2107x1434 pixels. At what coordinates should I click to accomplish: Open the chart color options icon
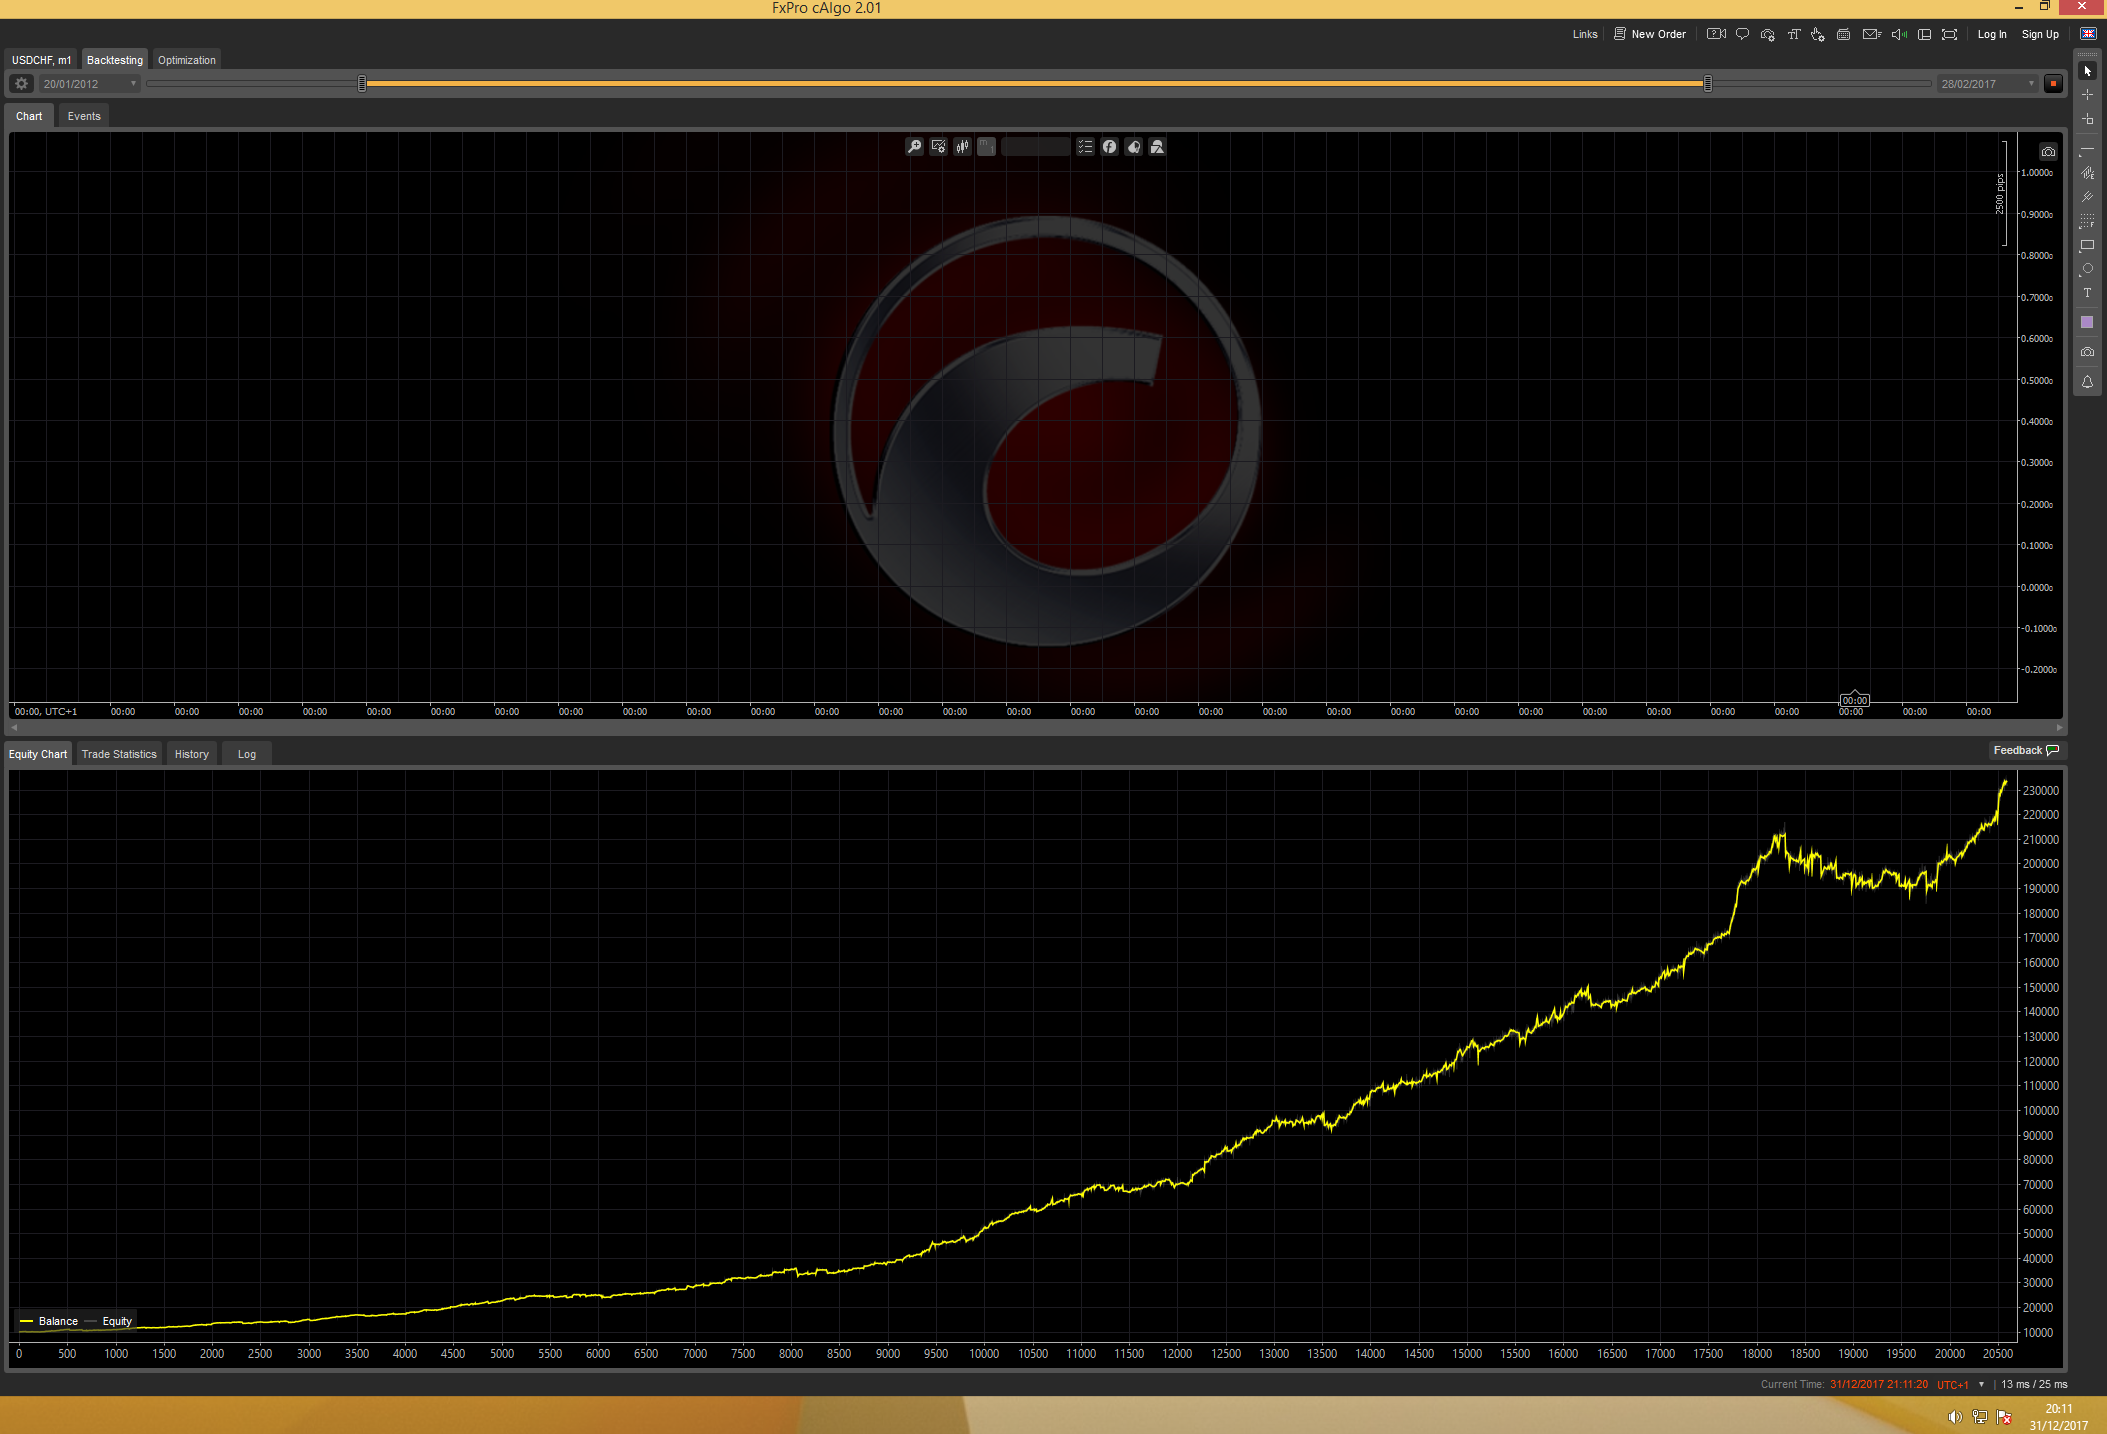pos(1133,147)
